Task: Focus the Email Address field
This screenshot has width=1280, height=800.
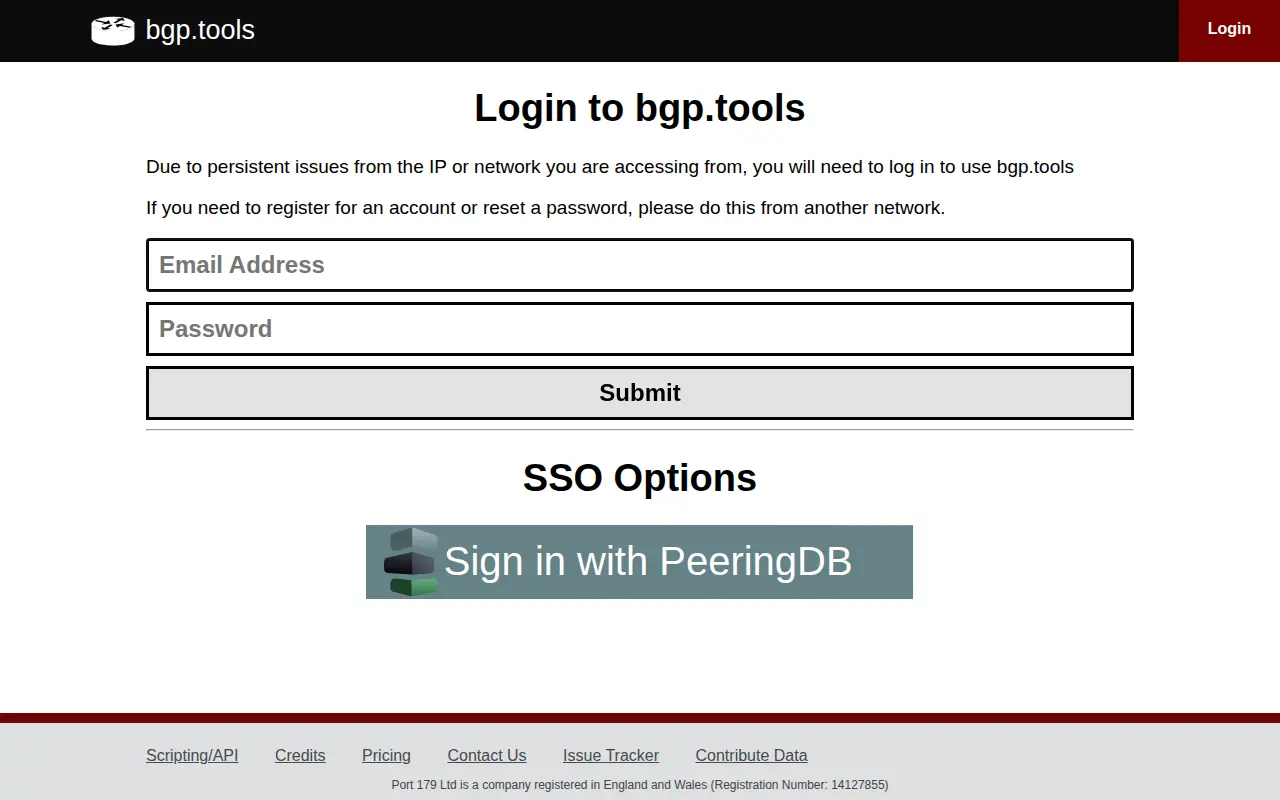Action: click(640, 265)
